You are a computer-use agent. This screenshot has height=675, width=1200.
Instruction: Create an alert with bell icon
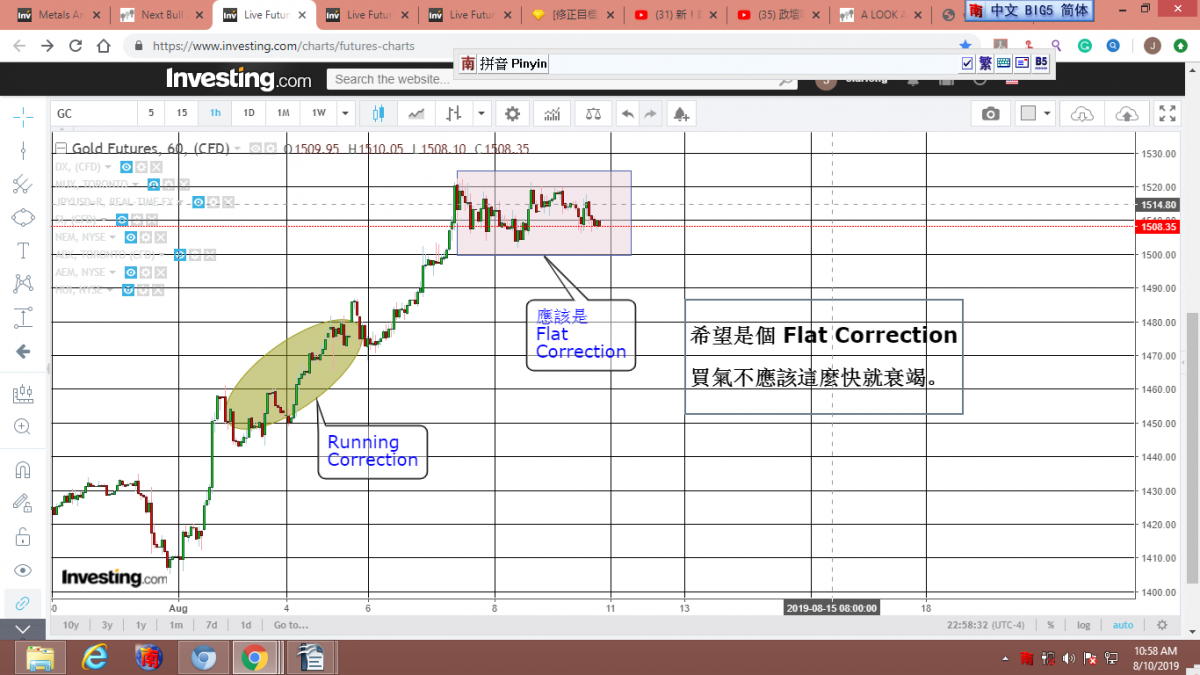pos(681,113)
